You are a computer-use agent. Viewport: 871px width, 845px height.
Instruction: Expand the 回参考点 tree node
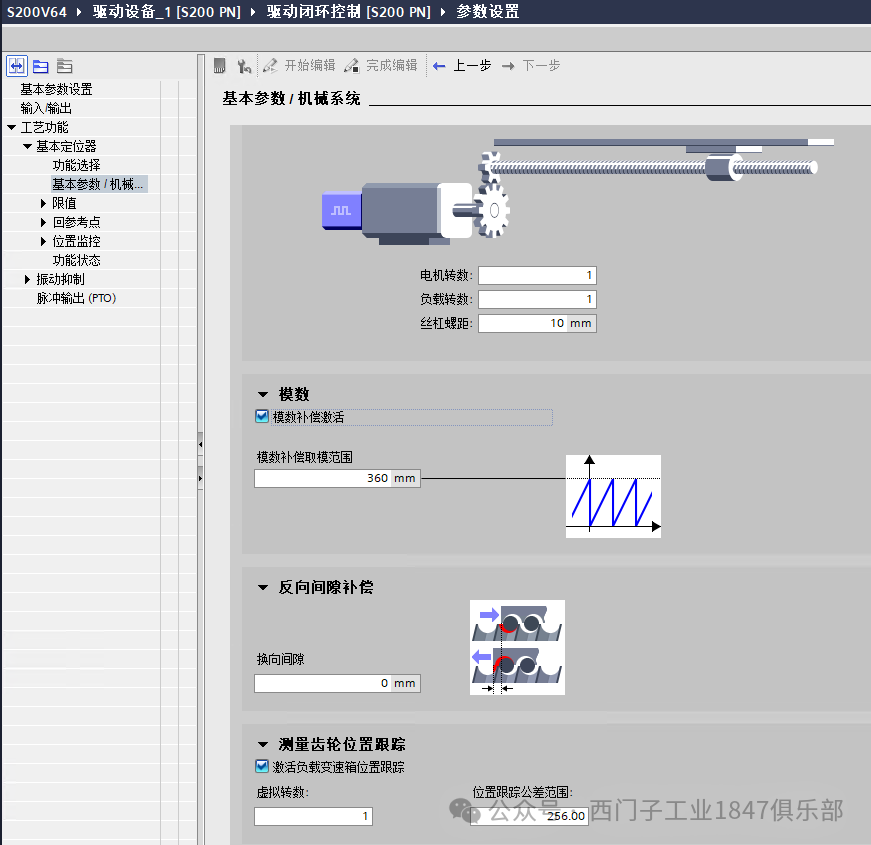pyautogui.click(x=43, y=222)
